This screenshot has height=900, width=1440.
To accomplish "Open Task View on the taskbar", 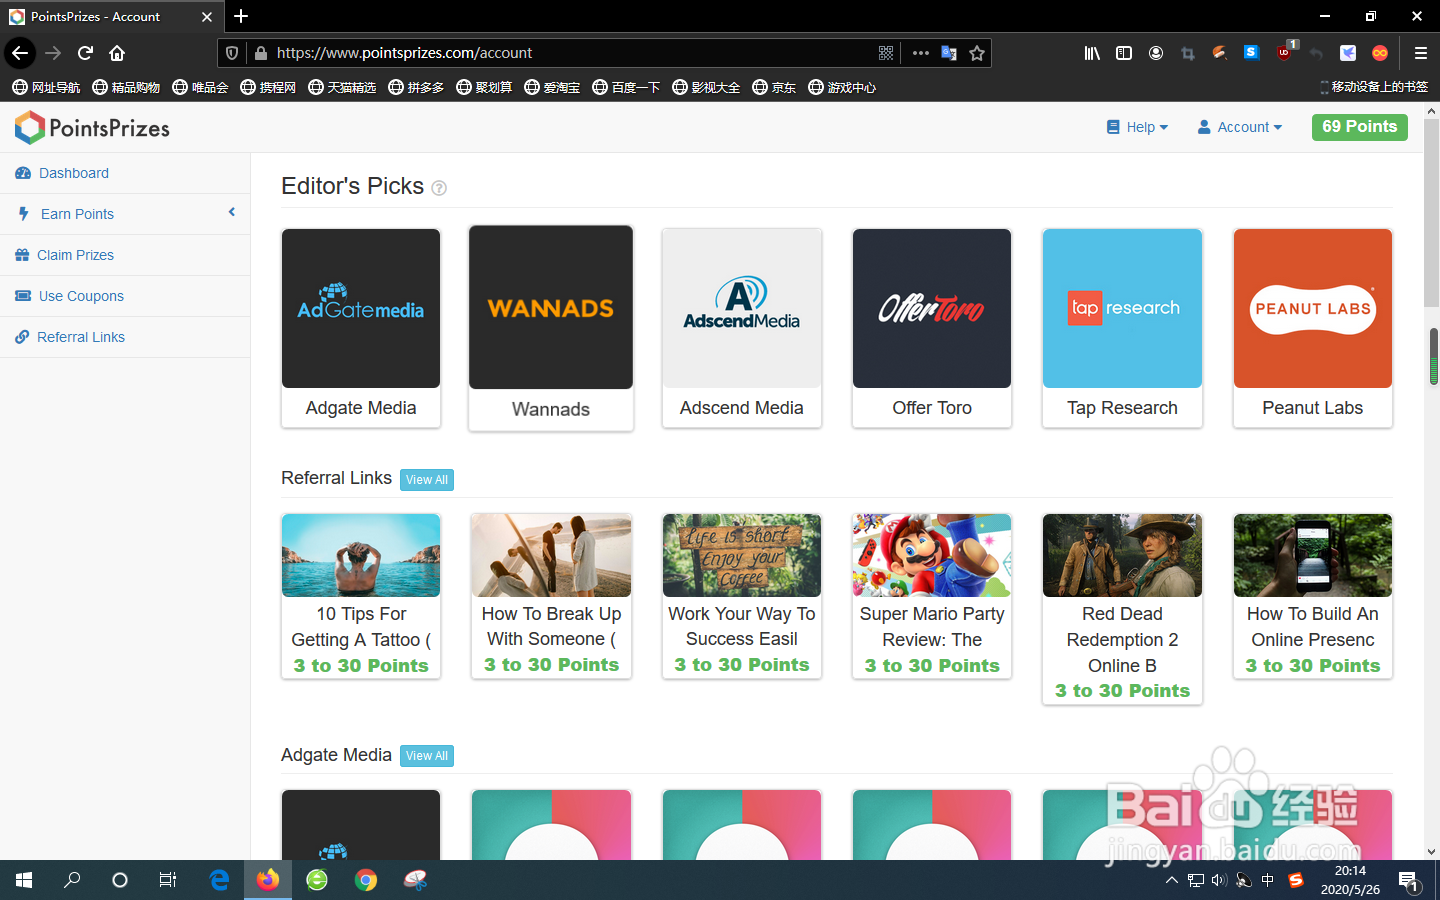I will [168, 880].
